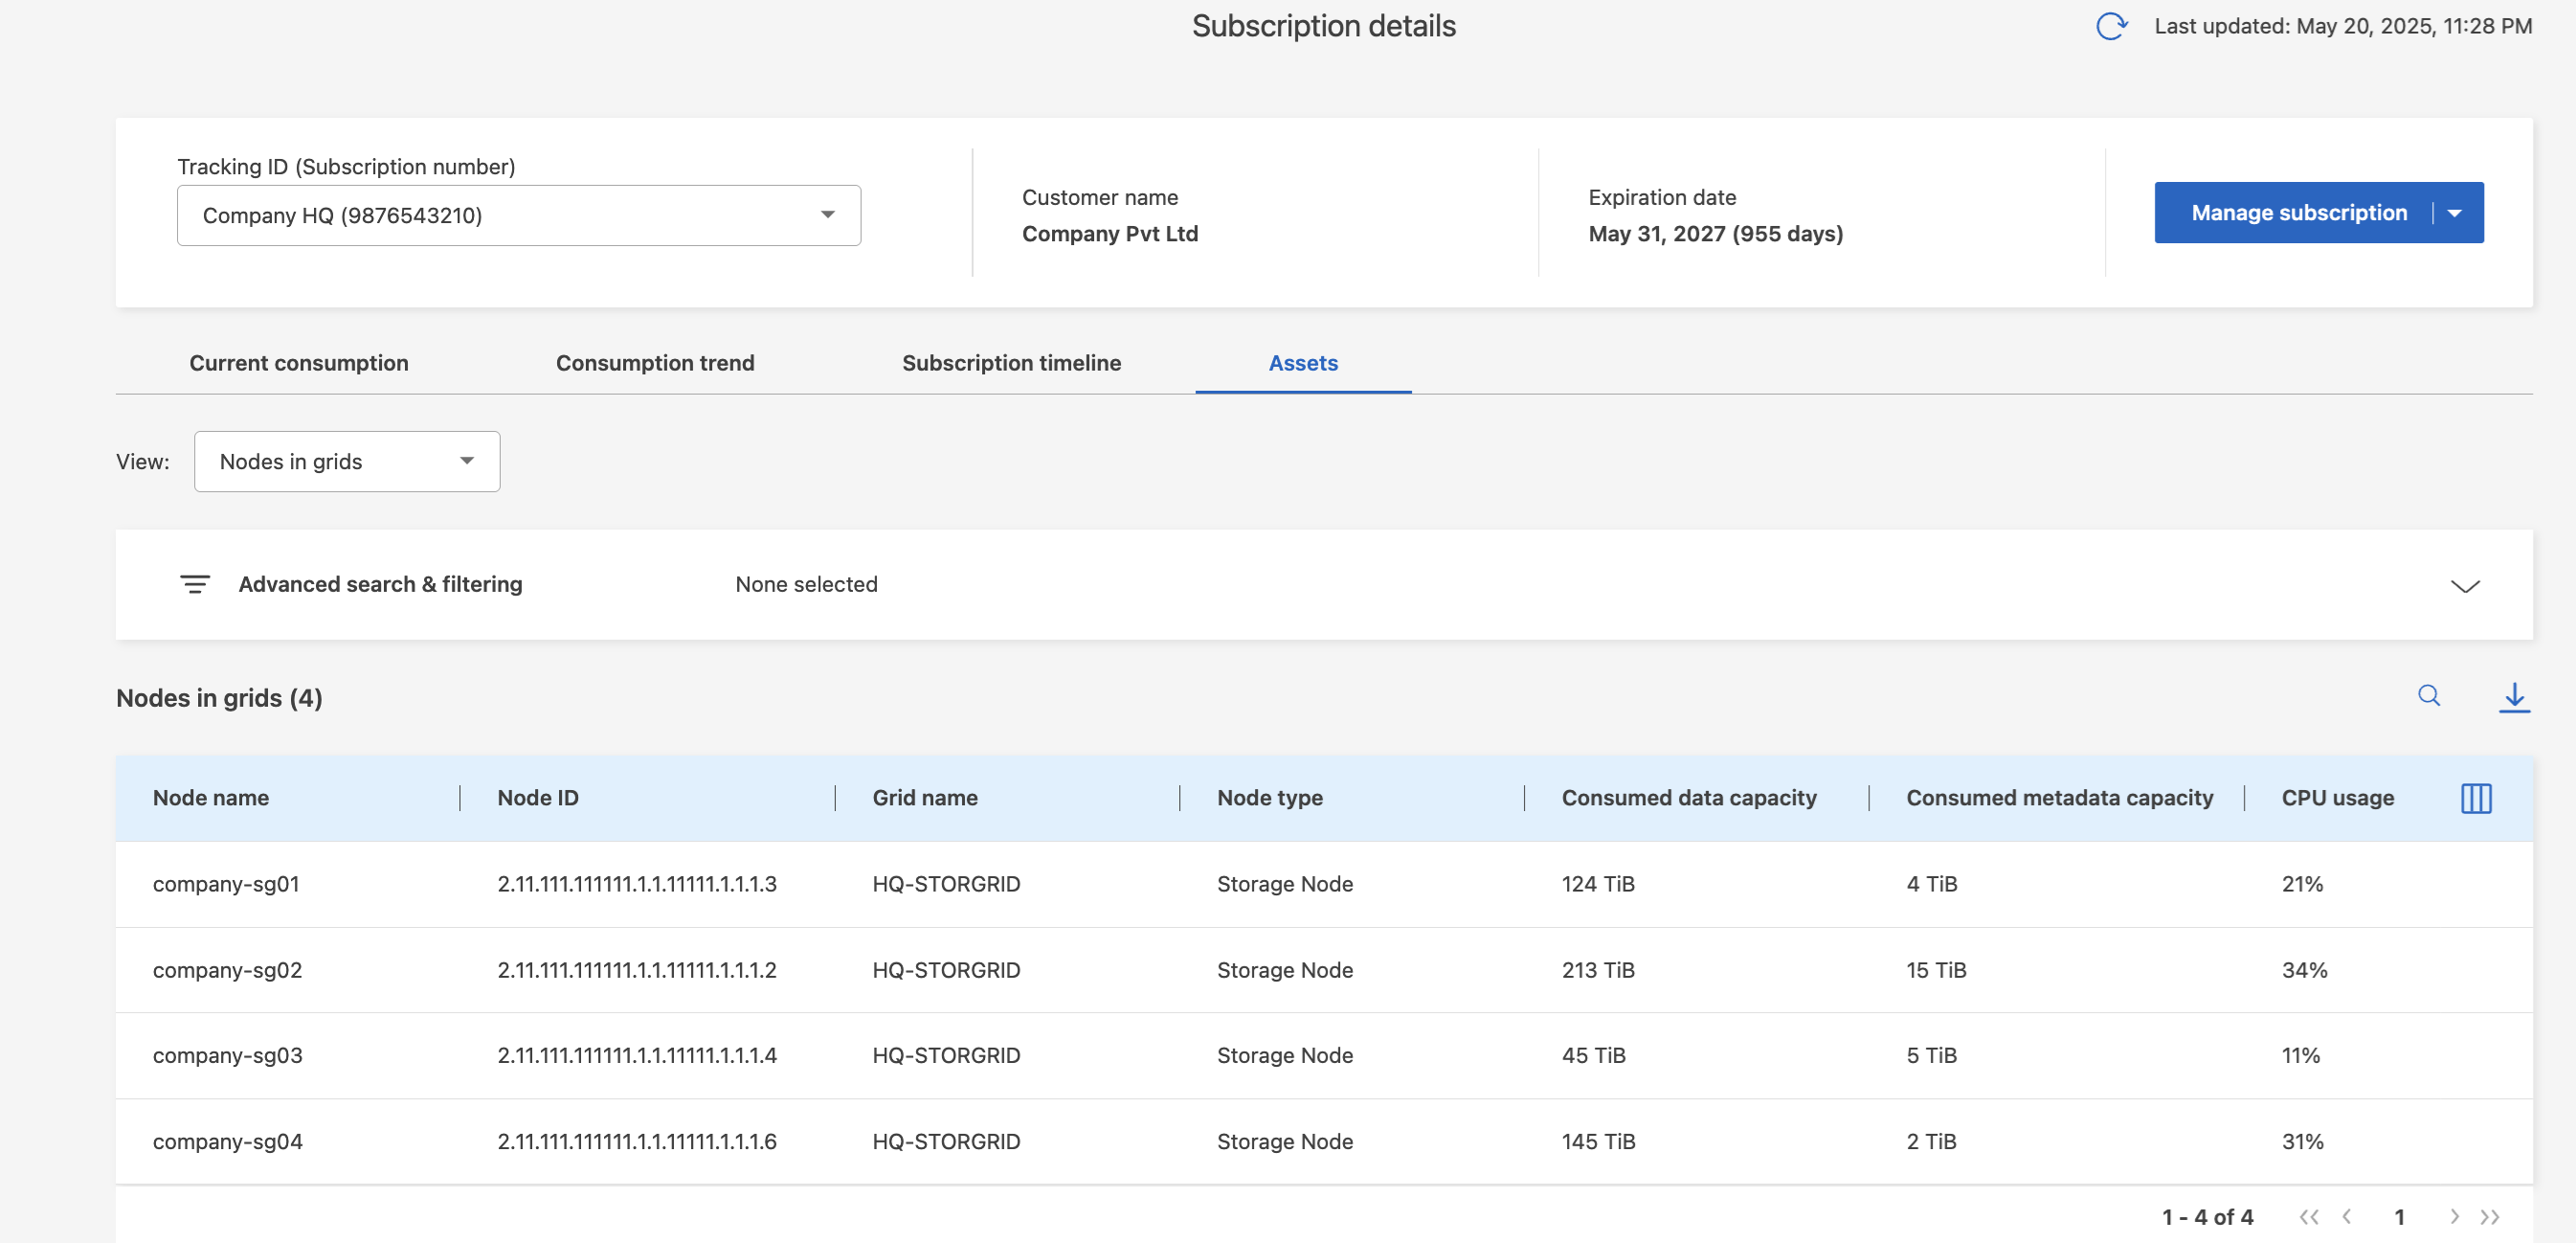Image resolution: width=2576 pixels, height=1243 pixels.
Task: Switch to the Subscription timeline tab
Action: (x=1011, y=363)
